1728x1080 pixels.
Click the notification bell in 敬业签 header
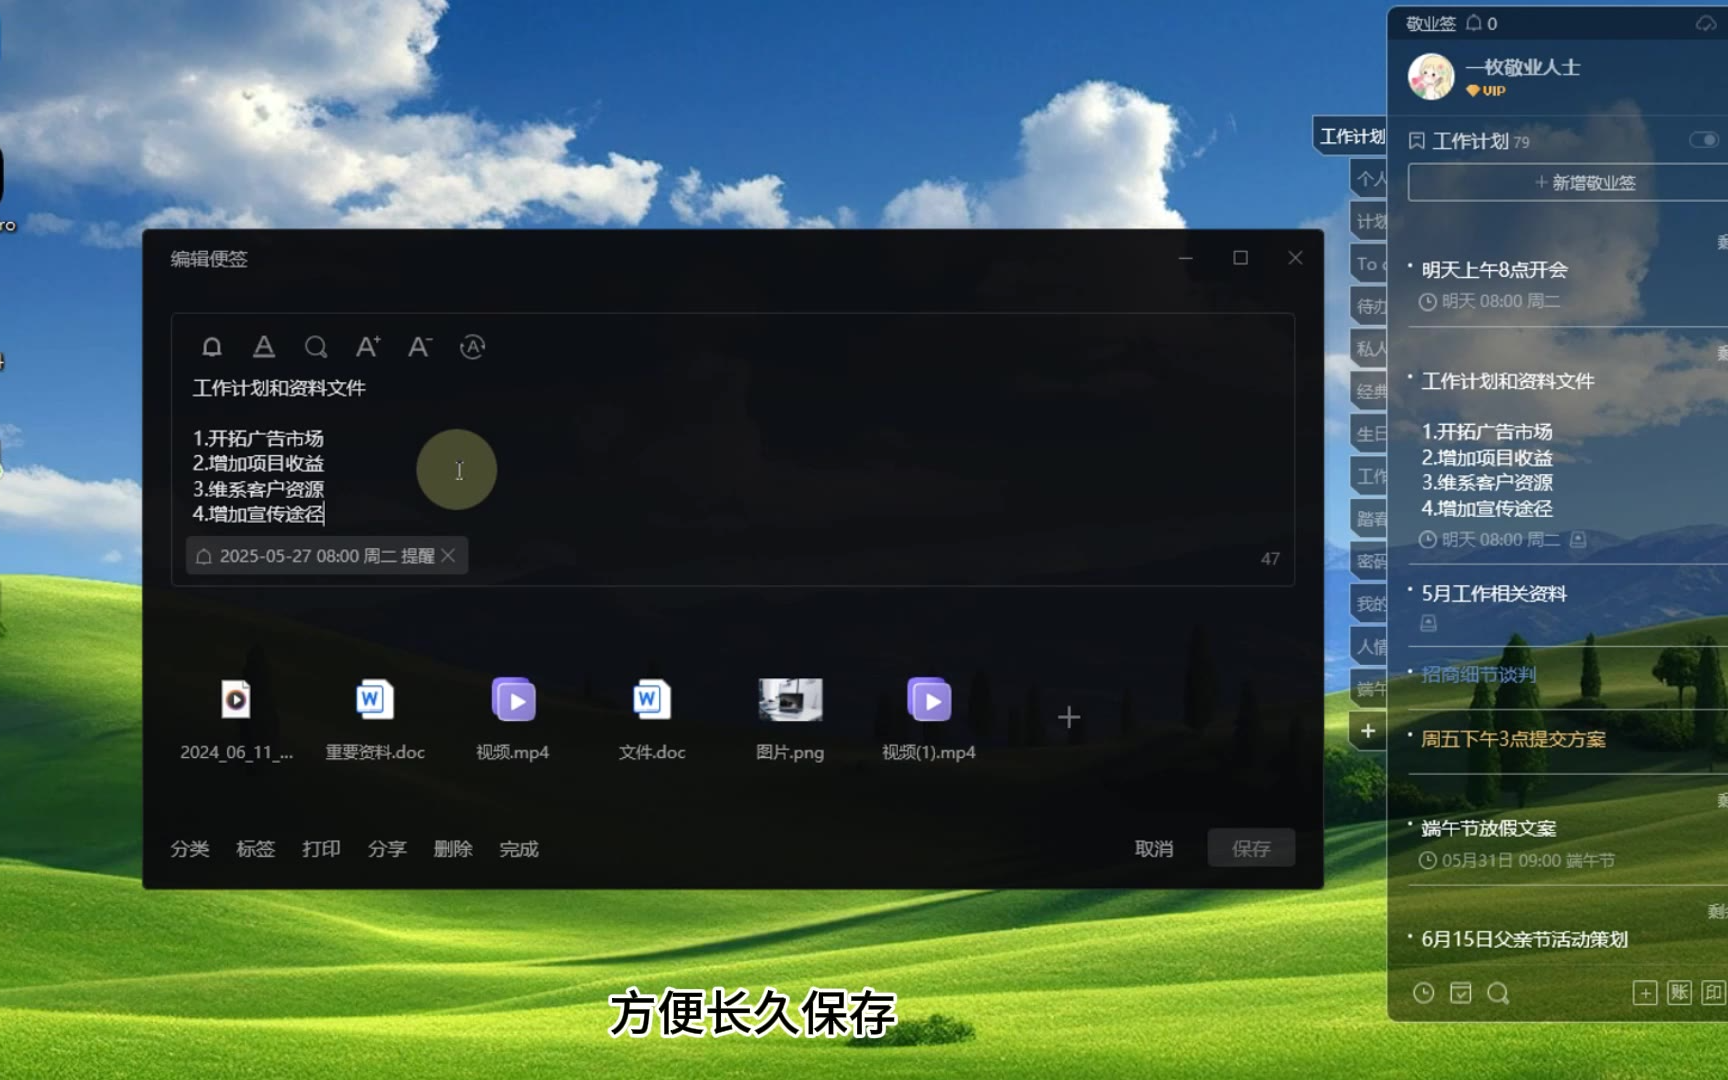click(x=1474, y=23)
